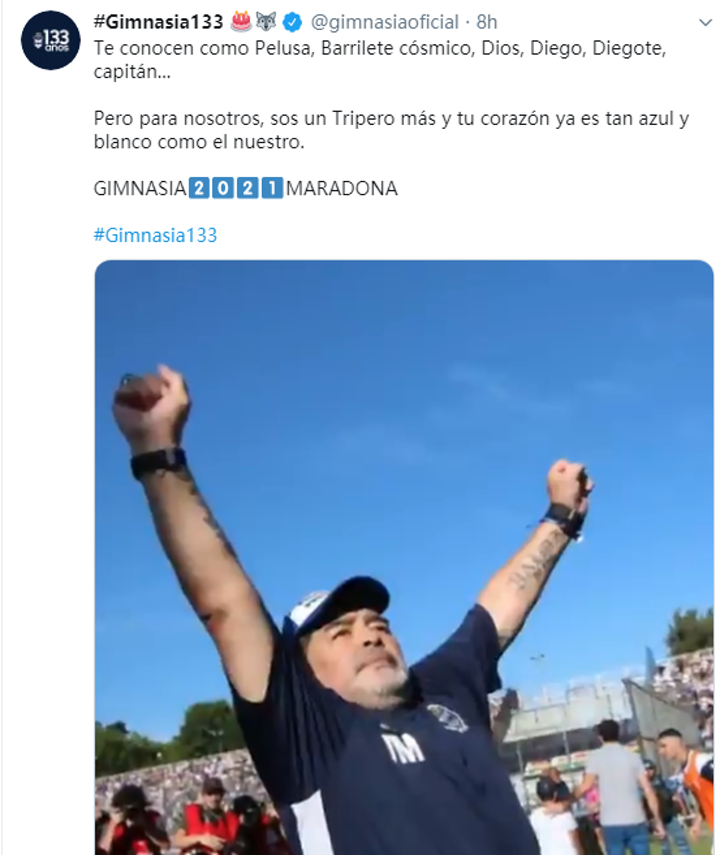Open the #Gimnasia133 display name link
720x855 pixels.
(158, 22)
